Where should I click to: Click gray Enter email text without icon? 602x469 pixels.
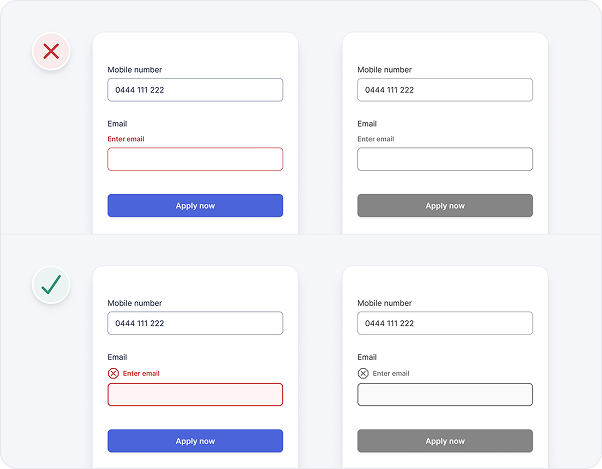point(376,139)
